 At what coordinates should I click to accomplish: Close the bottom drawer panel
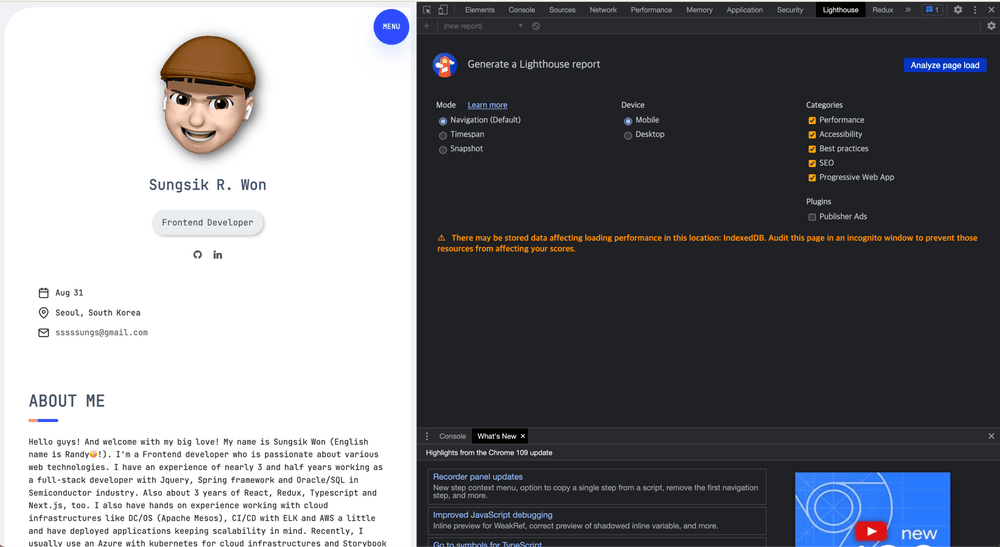pyautogui.click(x=991, y=436)
